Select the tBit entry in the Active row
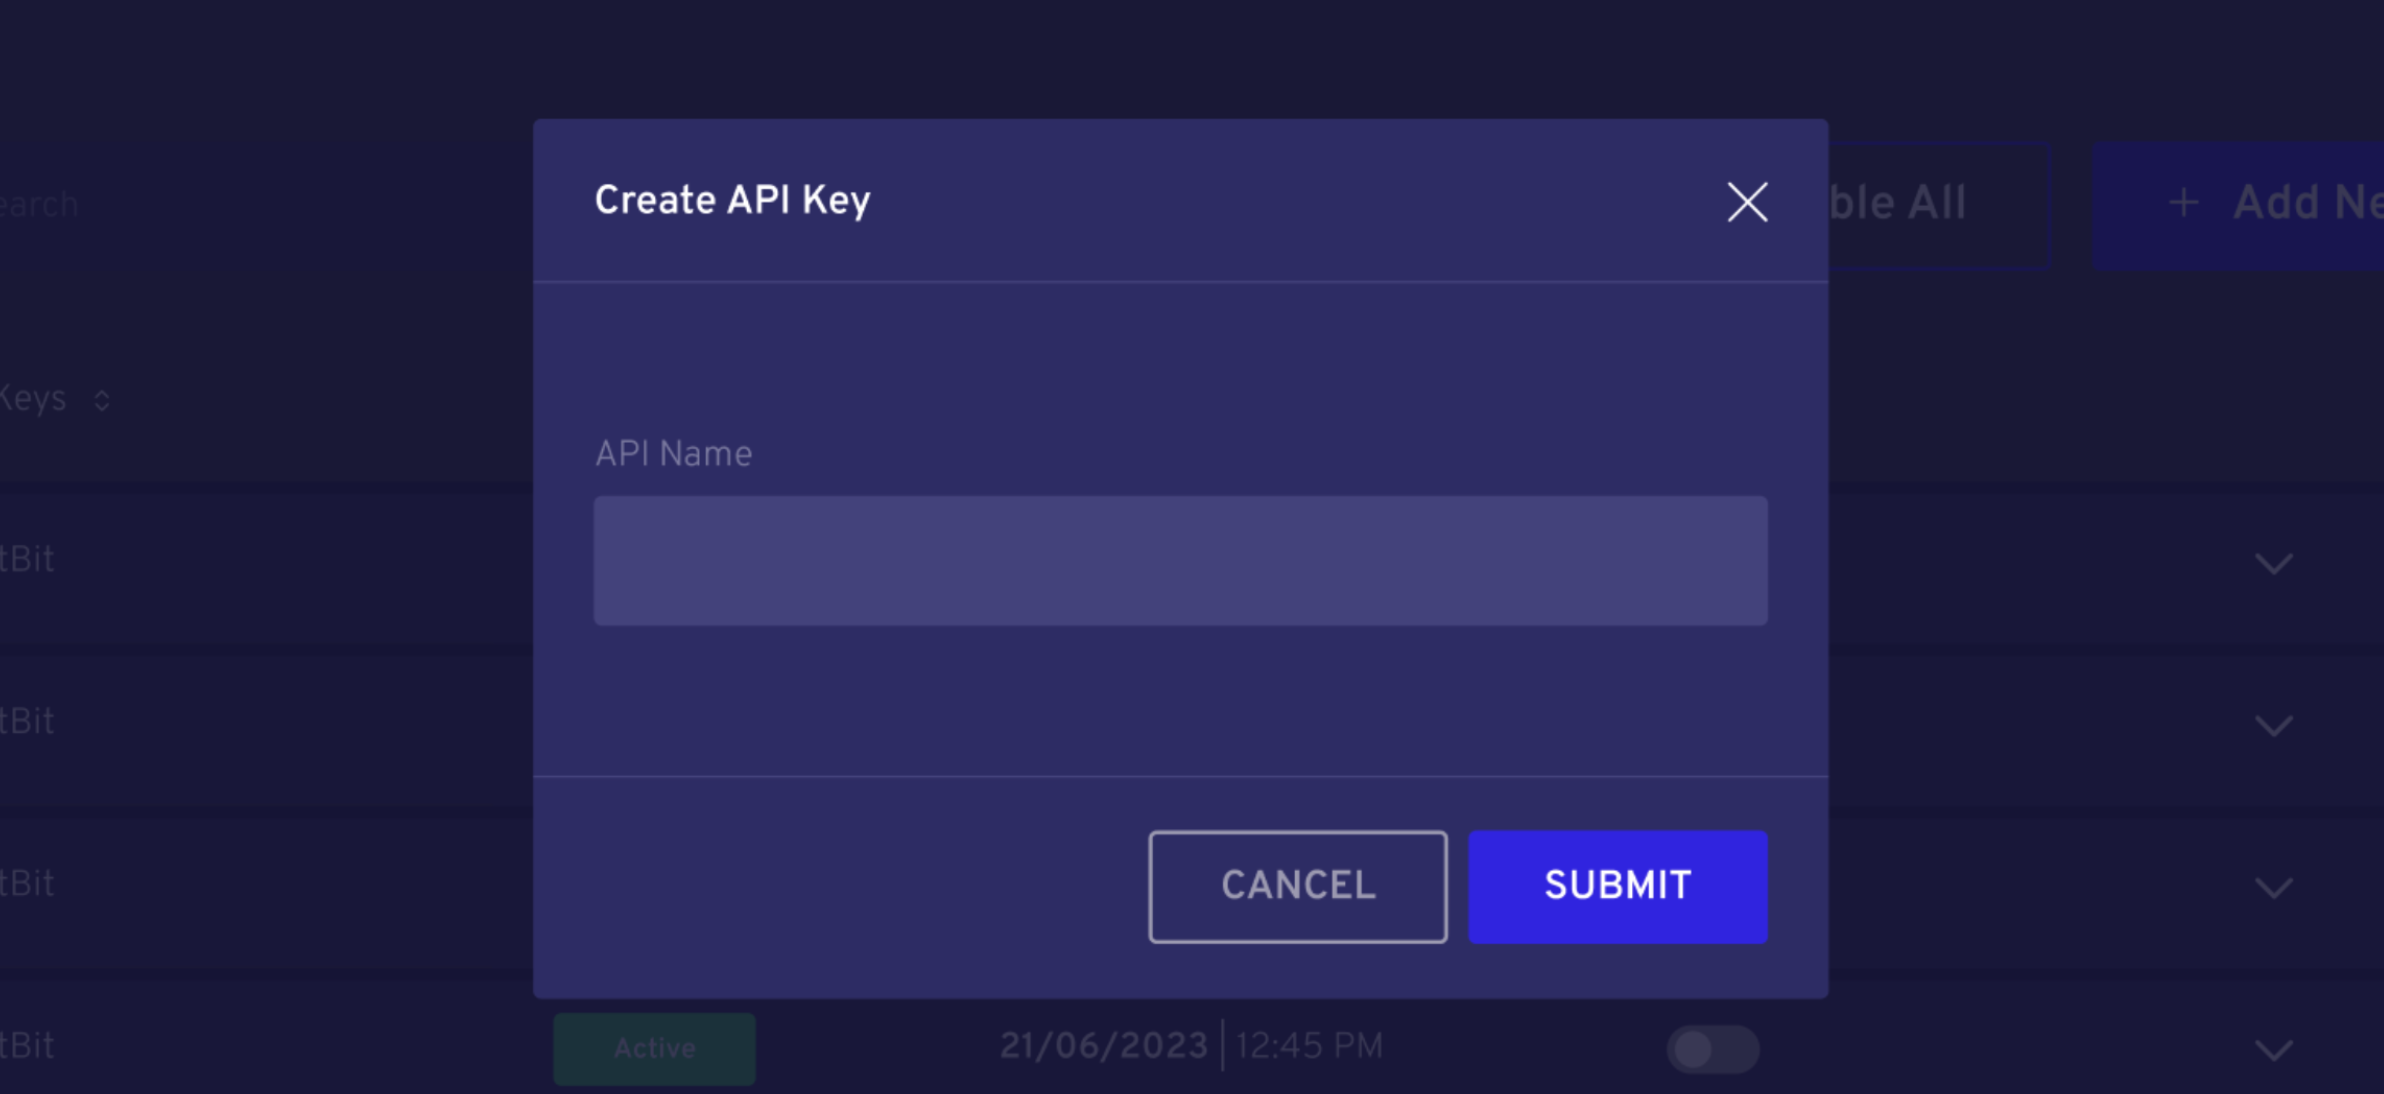Image resolution: width=2384 pixels, height=1094 pixels. pyautogui.click(x=27, y=1045)
